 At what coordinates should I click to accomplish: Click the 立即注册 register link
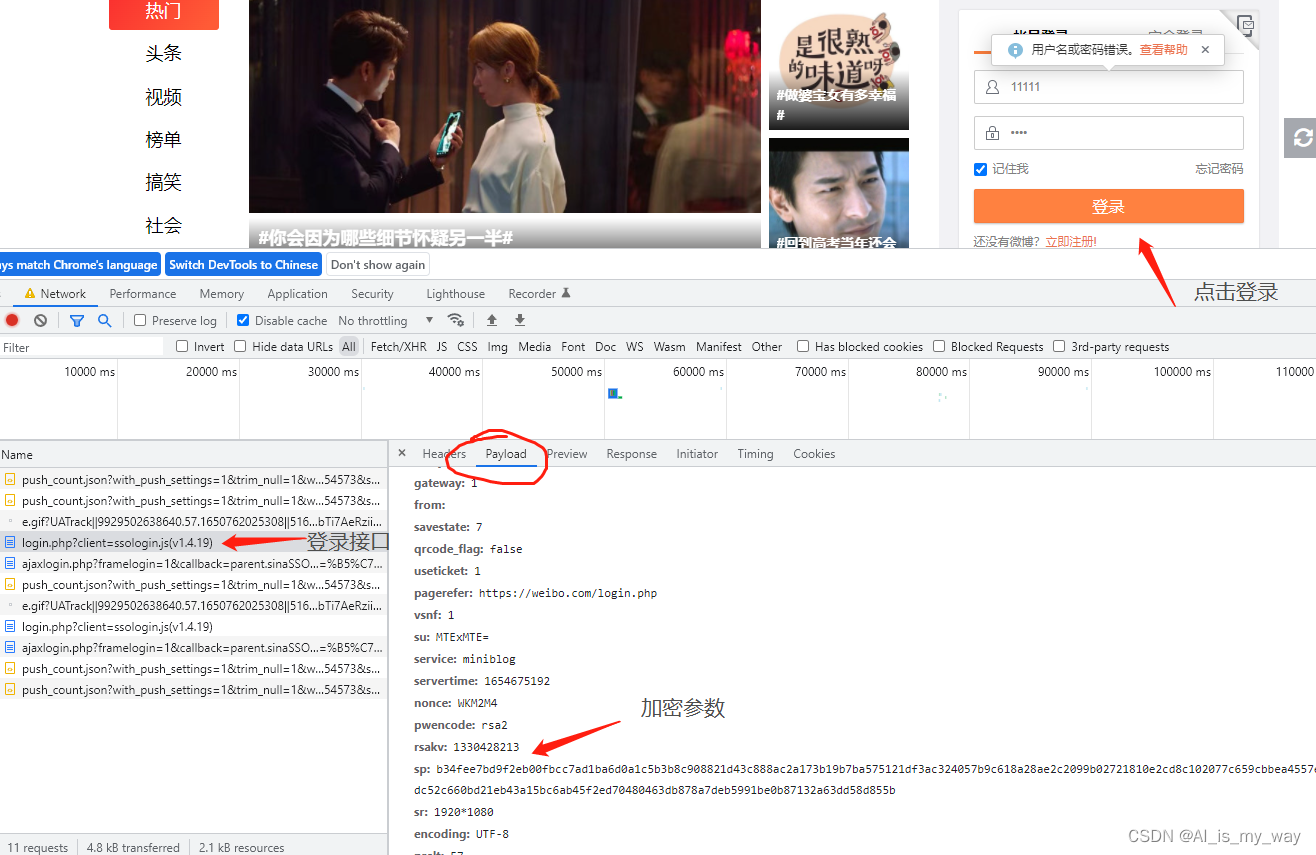pos(1070,242)
